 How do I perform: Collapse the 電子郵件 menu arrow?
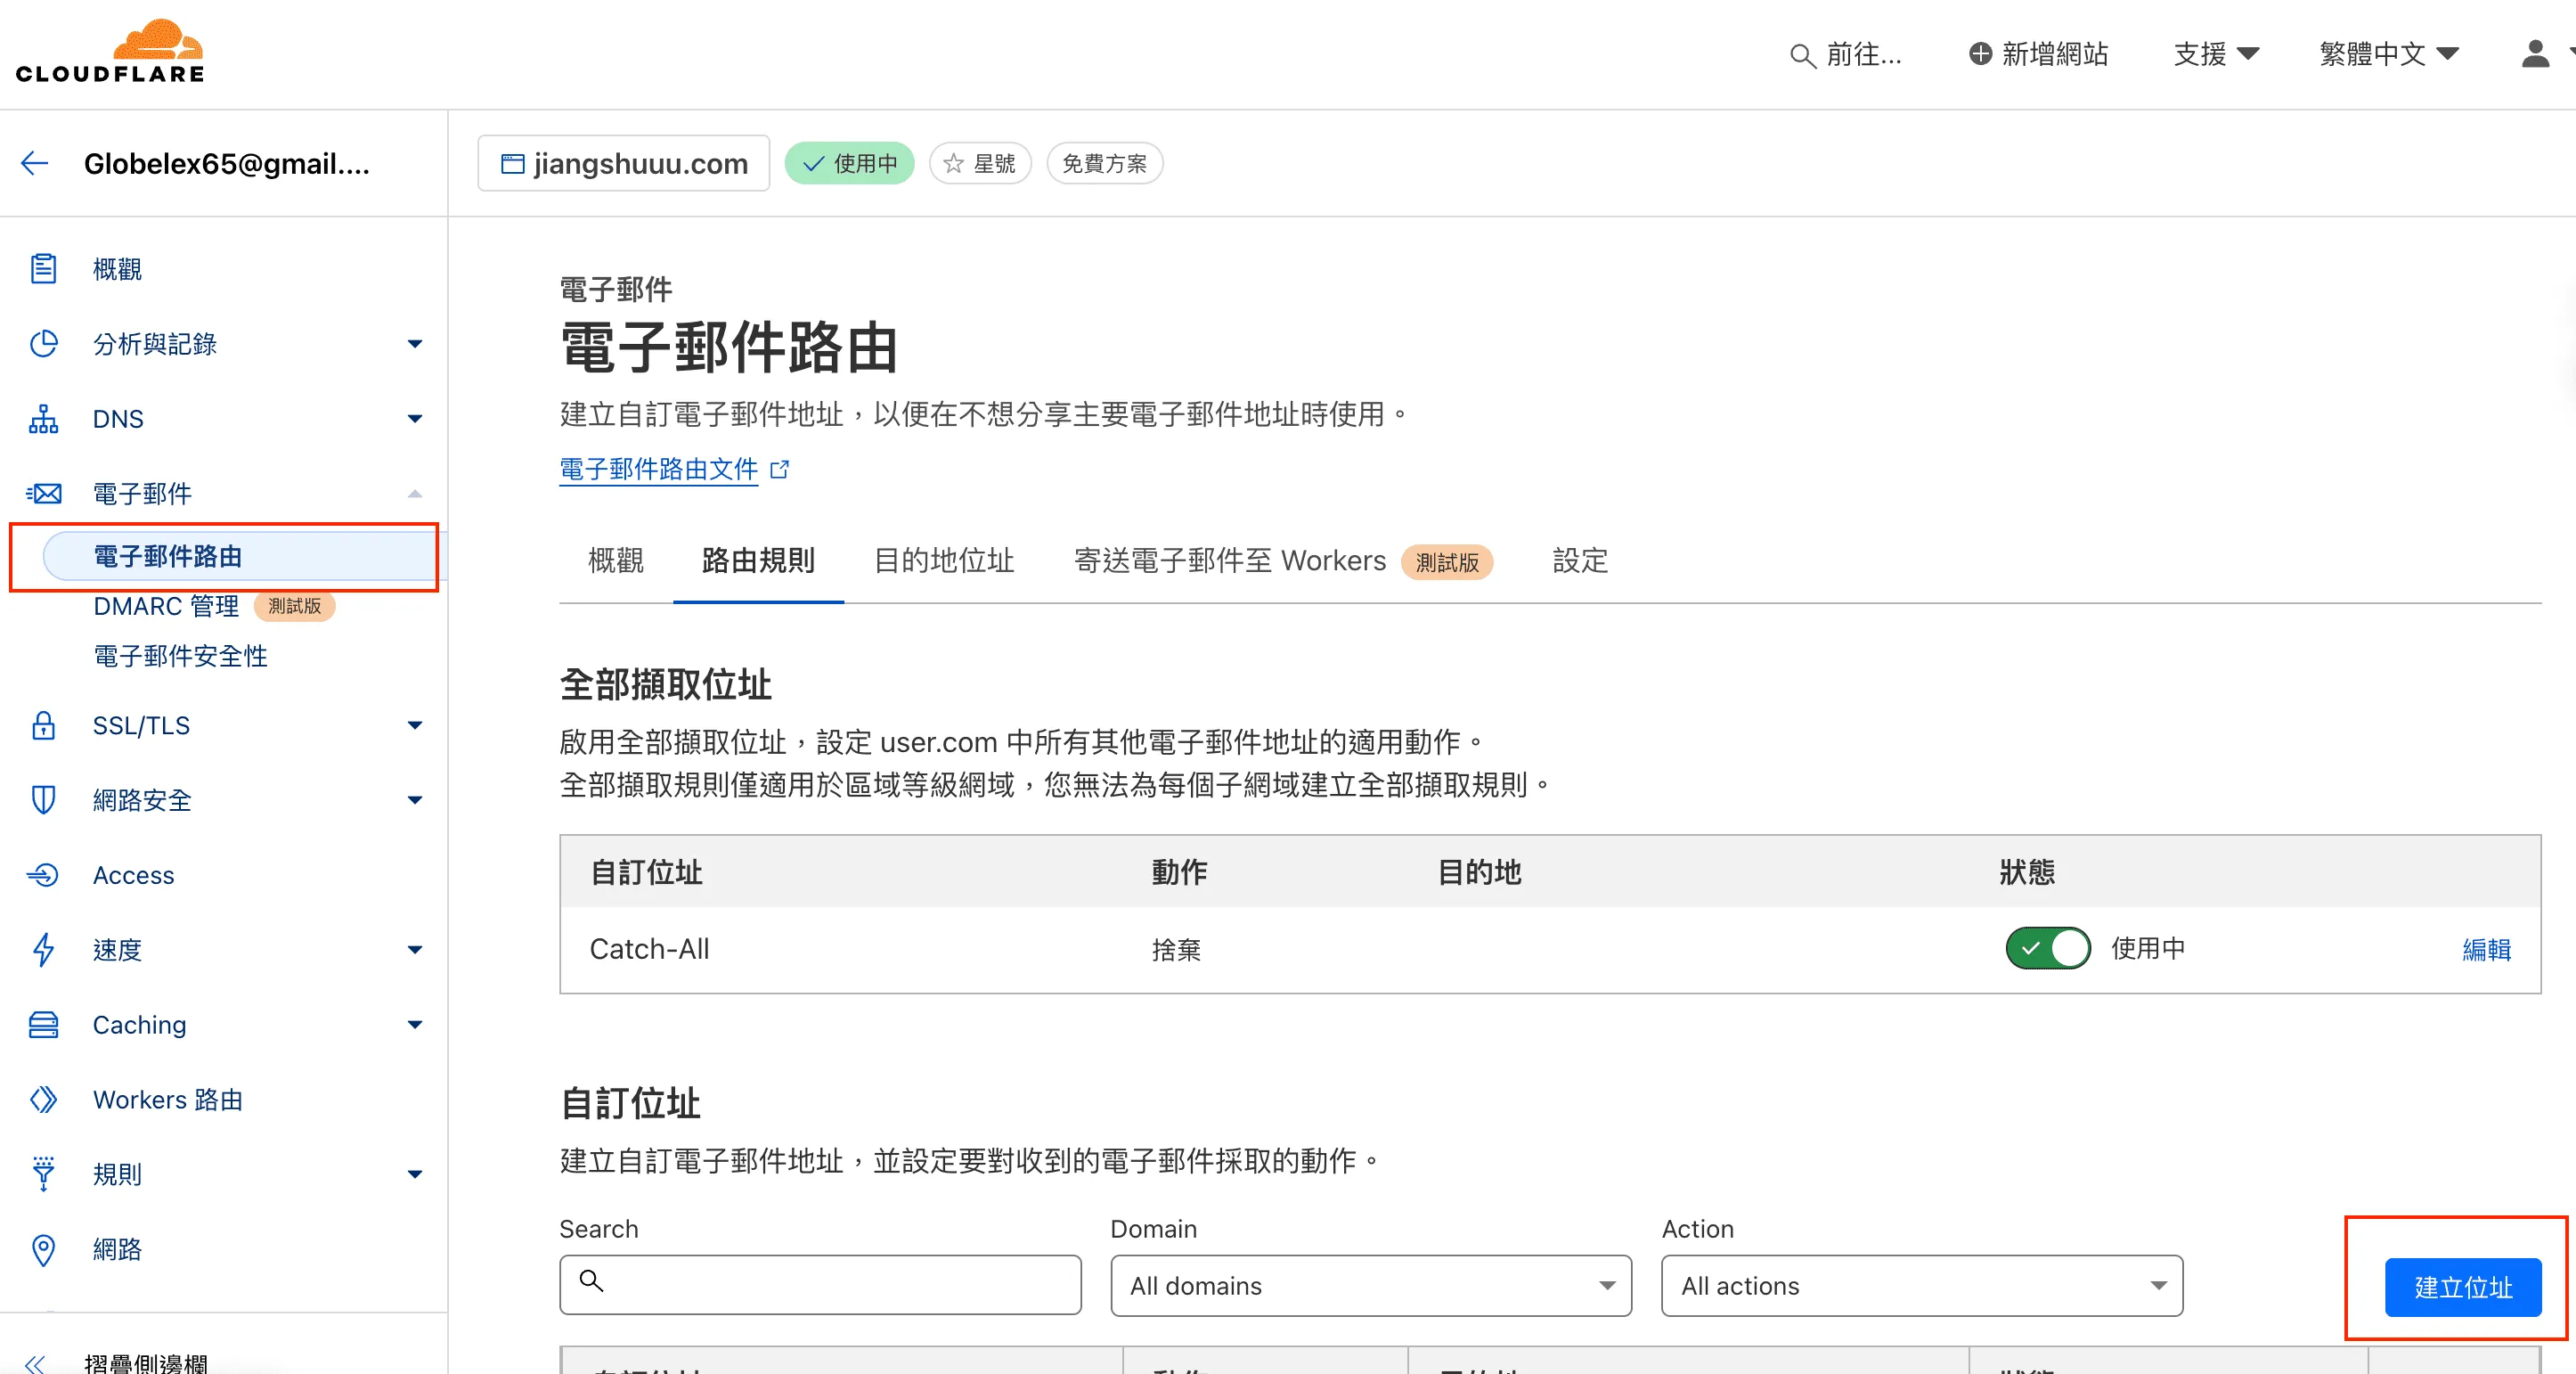coord(415,494)
